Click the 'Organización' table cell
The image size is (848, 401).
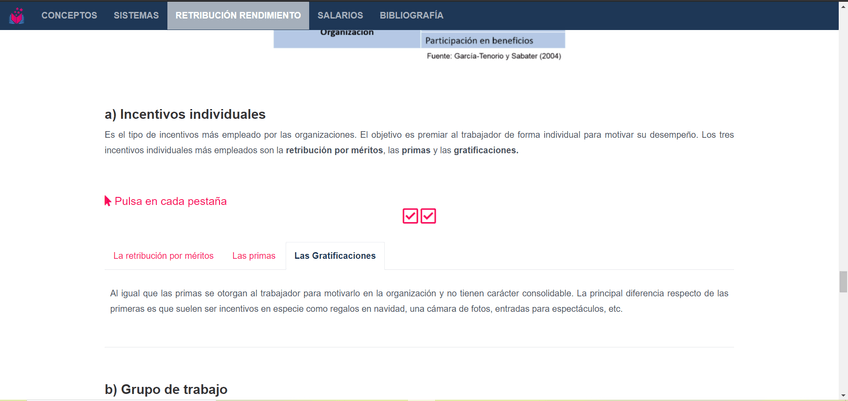click(x=347, y=38)
